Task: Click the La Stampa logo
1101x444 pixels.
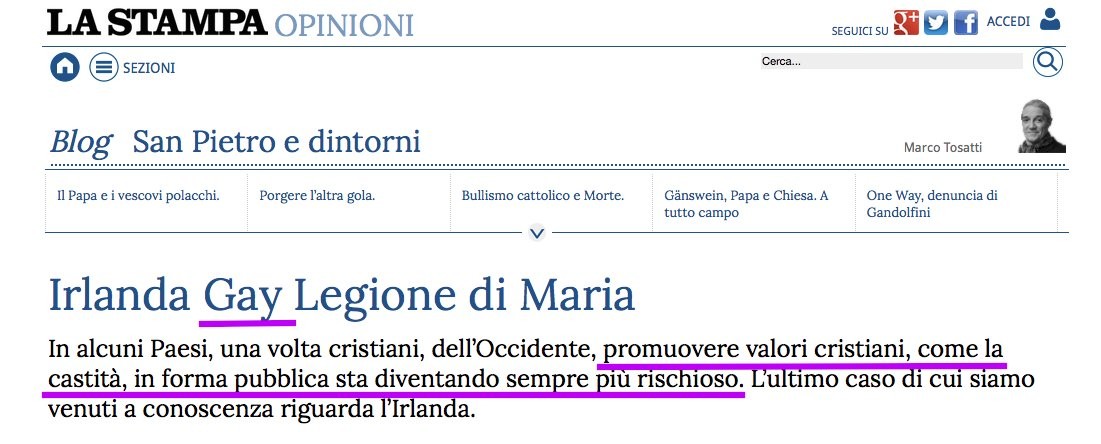Action: tap(156, 22)
